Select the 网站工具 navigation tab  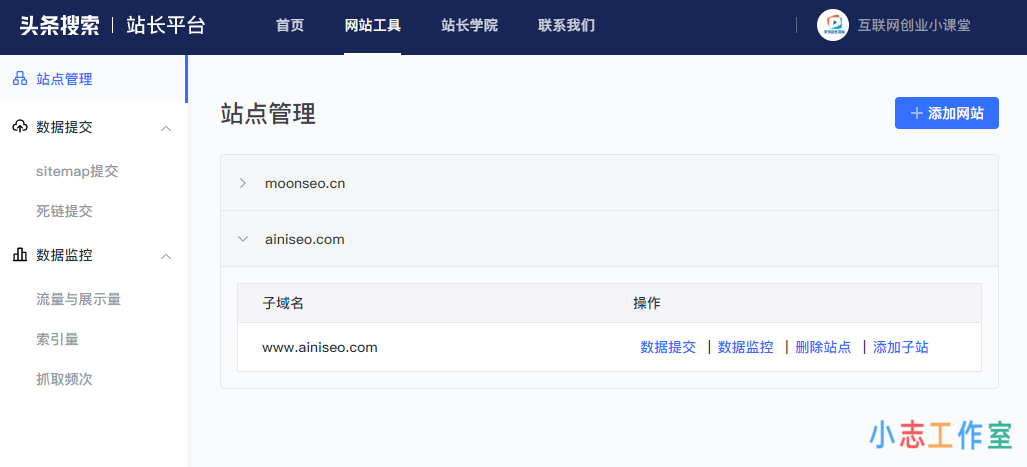[373, 26]
